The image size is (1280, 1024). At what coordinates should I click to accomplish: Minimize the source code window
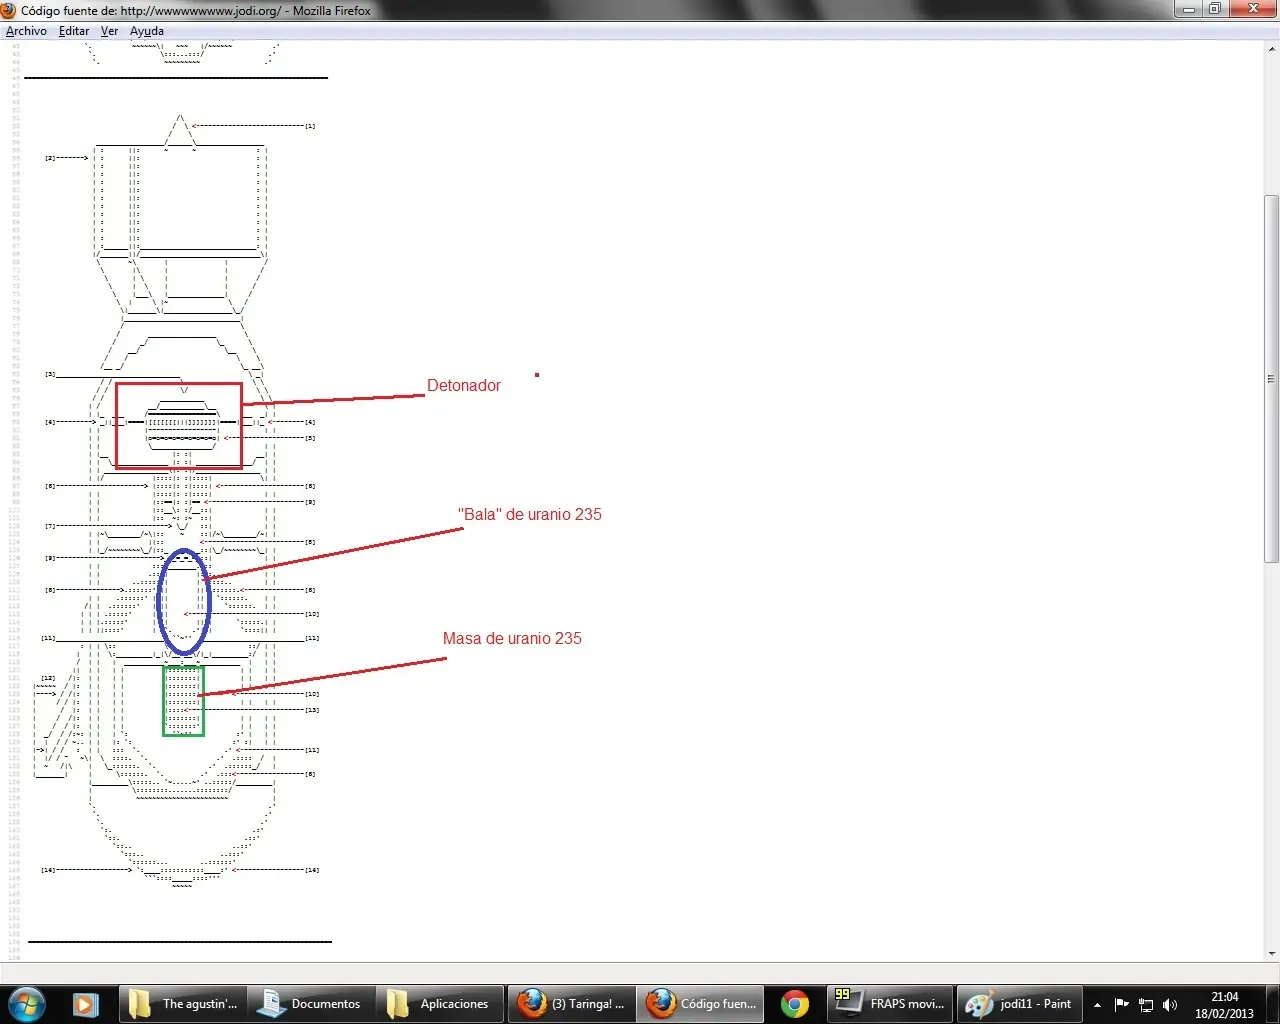point(1189,9)
